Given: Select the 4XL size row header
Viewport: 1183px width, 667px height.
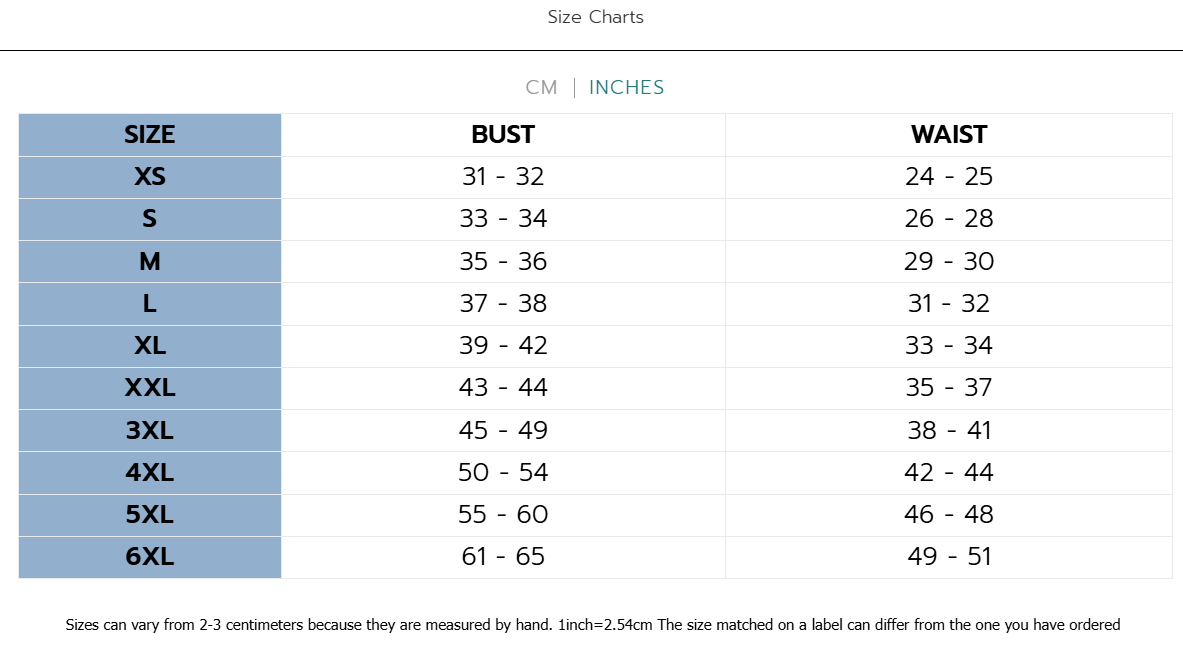Looking at the screenshot, I should point(150,473).
